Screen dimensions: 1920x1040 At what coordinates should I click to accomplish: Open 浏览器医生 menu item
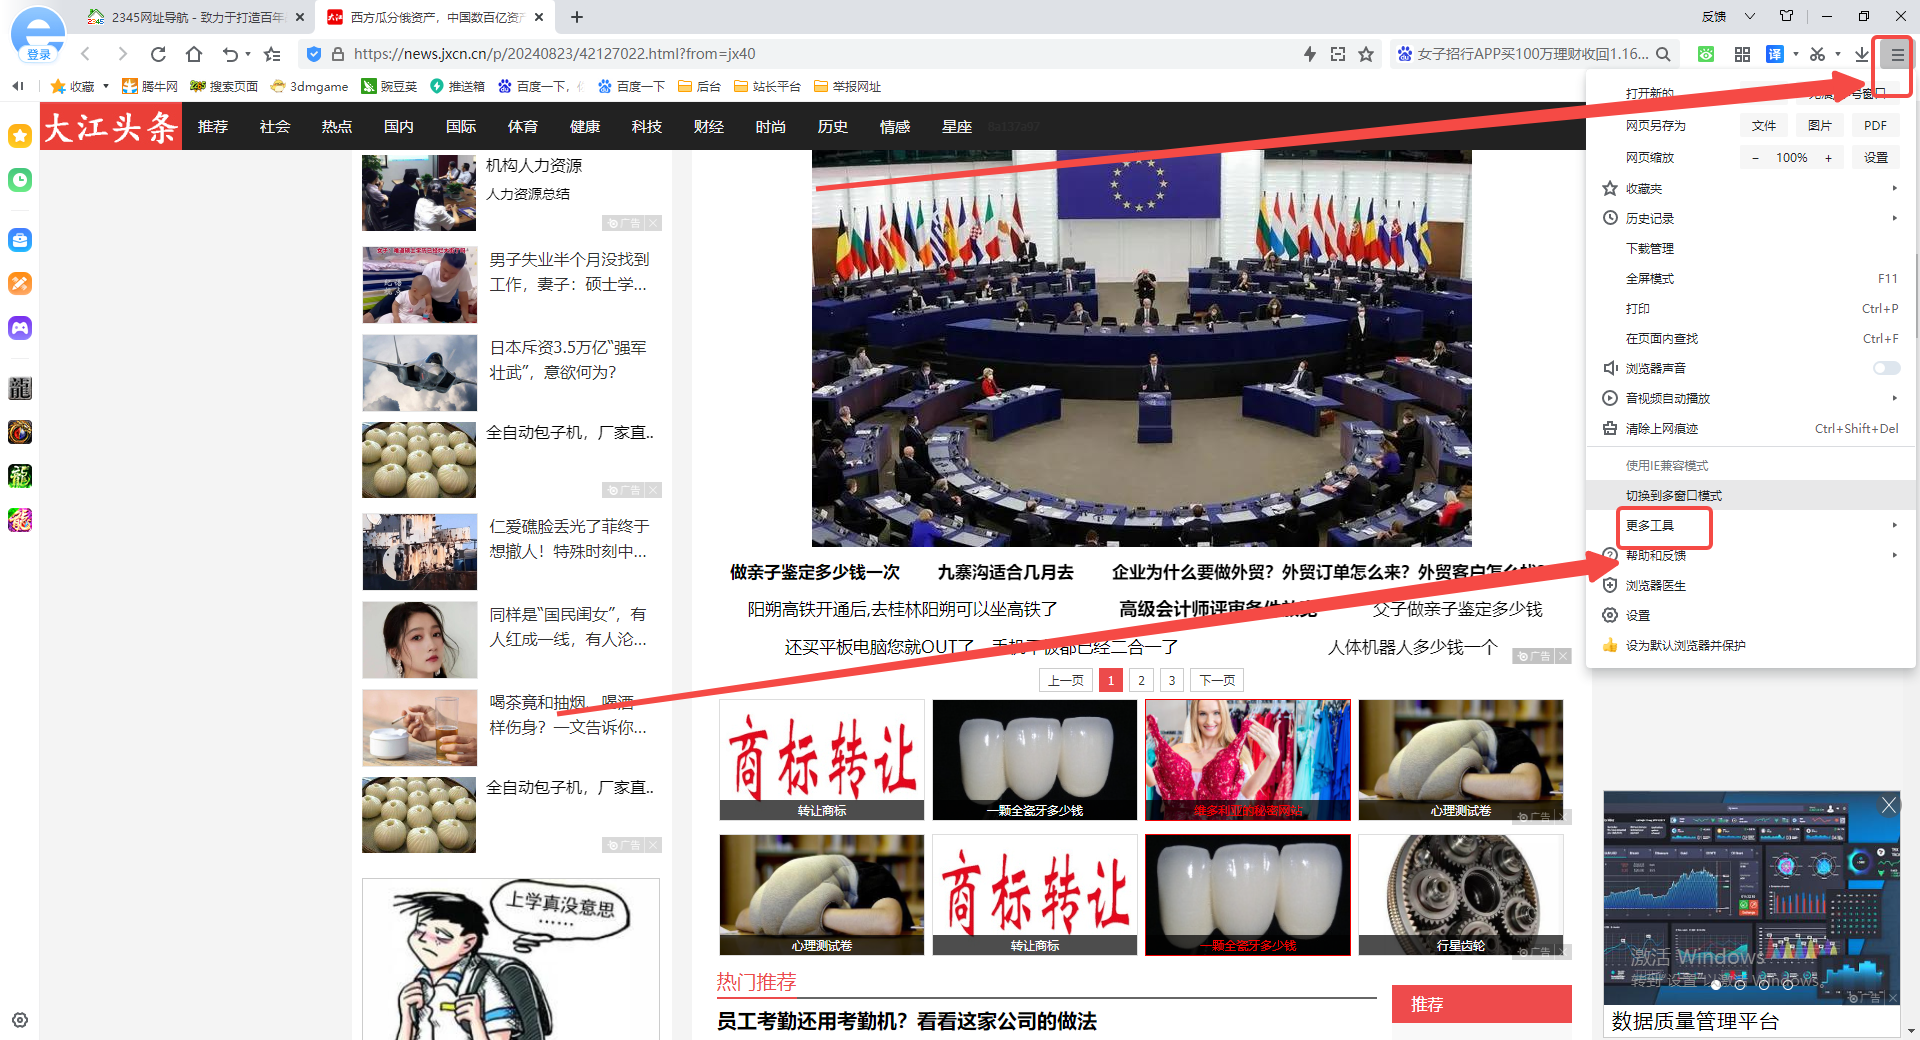1751,585
